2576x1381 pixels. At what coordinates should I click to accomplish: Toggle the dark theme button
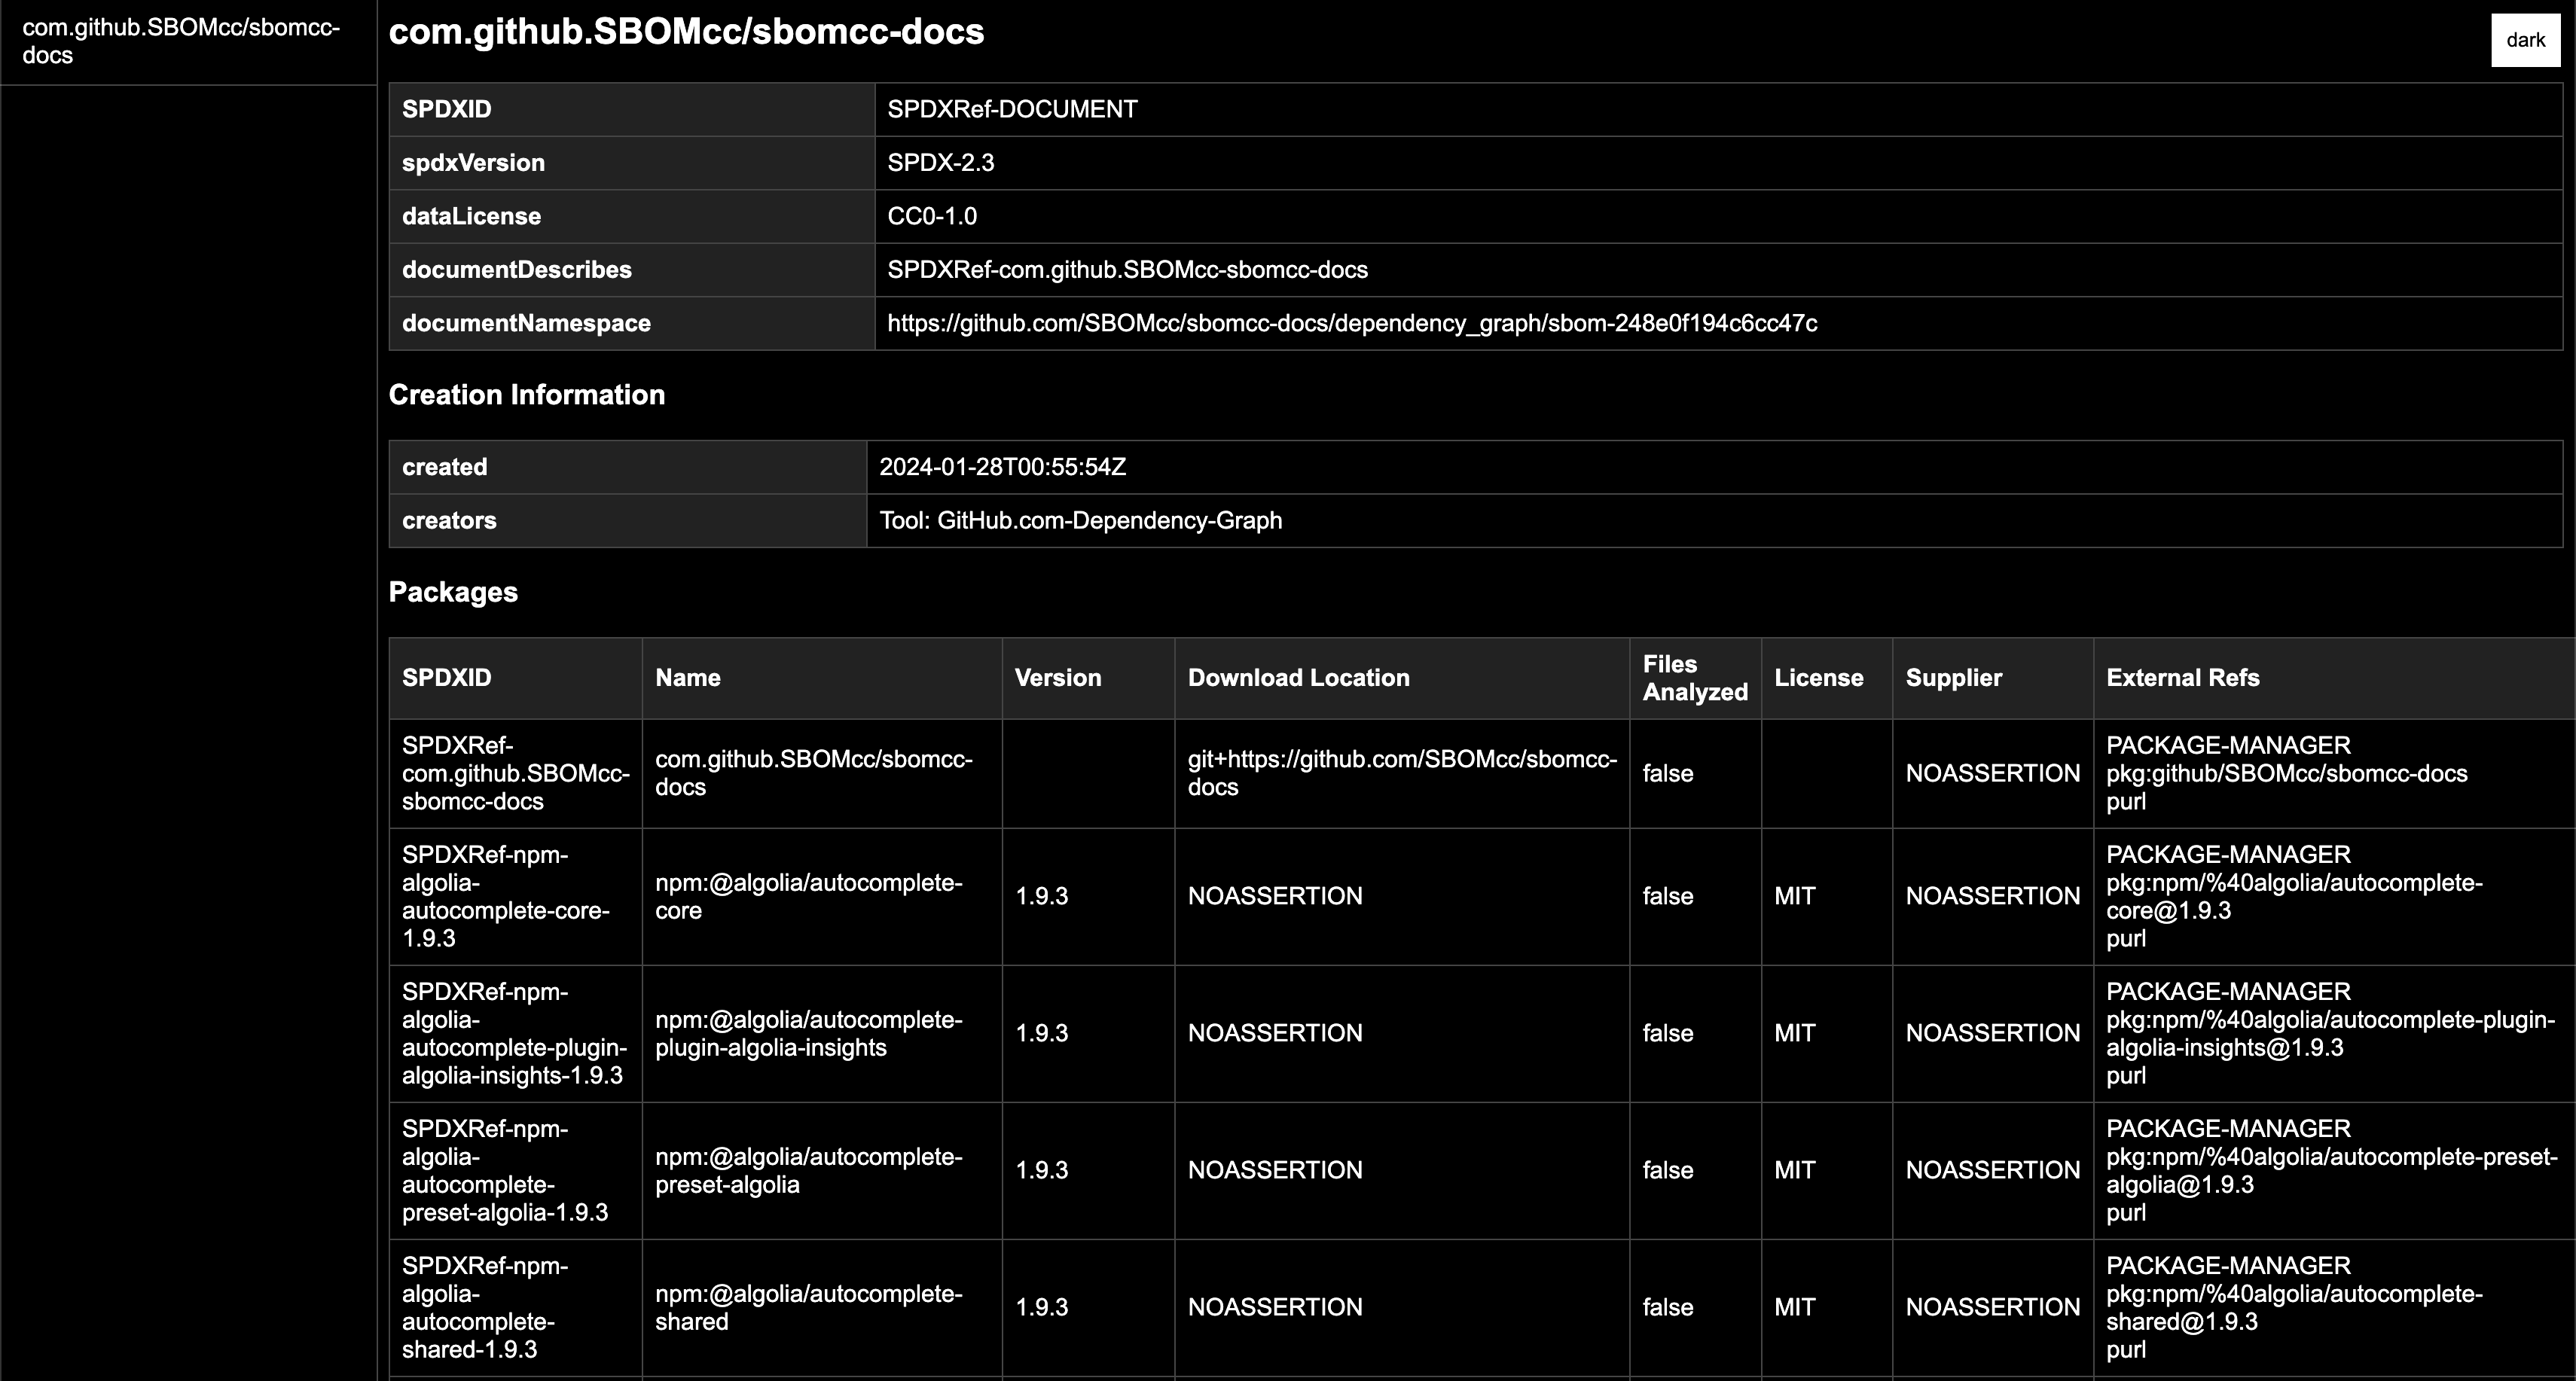tap(2525, 40)
